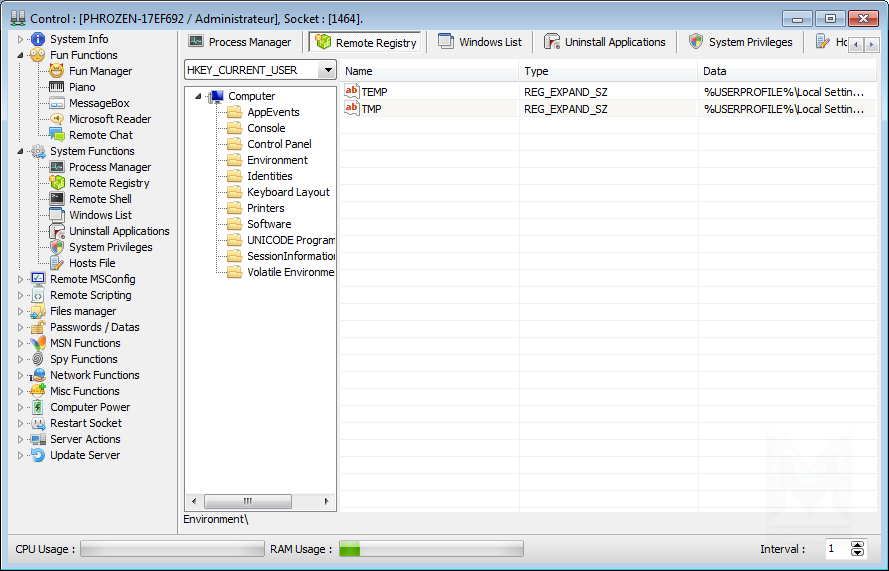Viewport: 889px width, 571px height.
Task: Select the Software registry key folder
Action: point(269,224)
